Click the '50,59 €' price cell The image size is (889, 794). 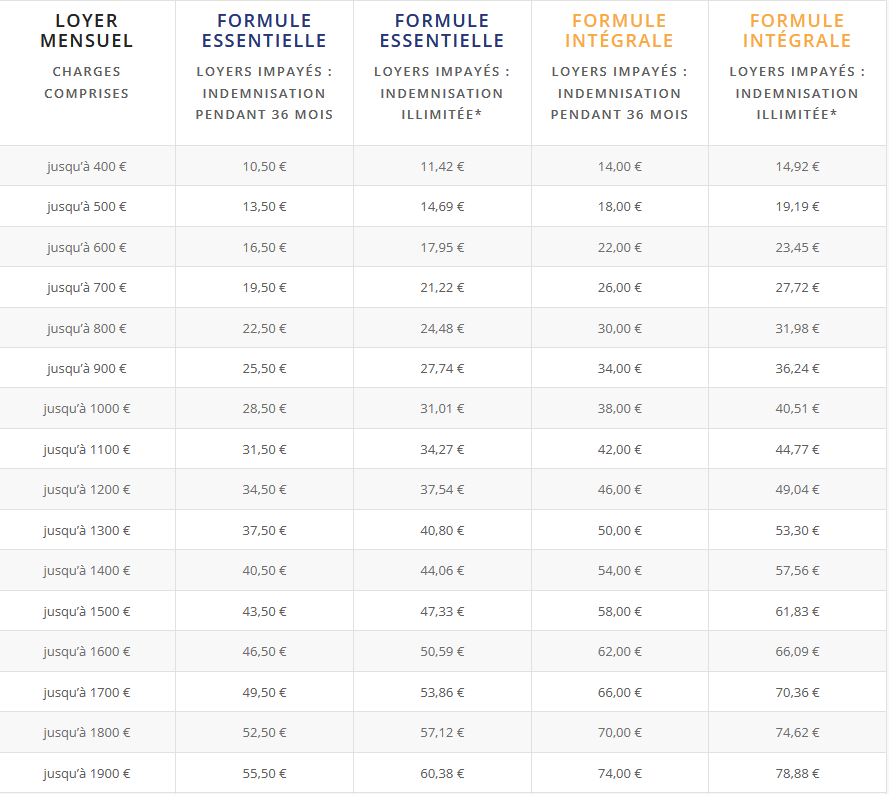(x=442, y=652)
